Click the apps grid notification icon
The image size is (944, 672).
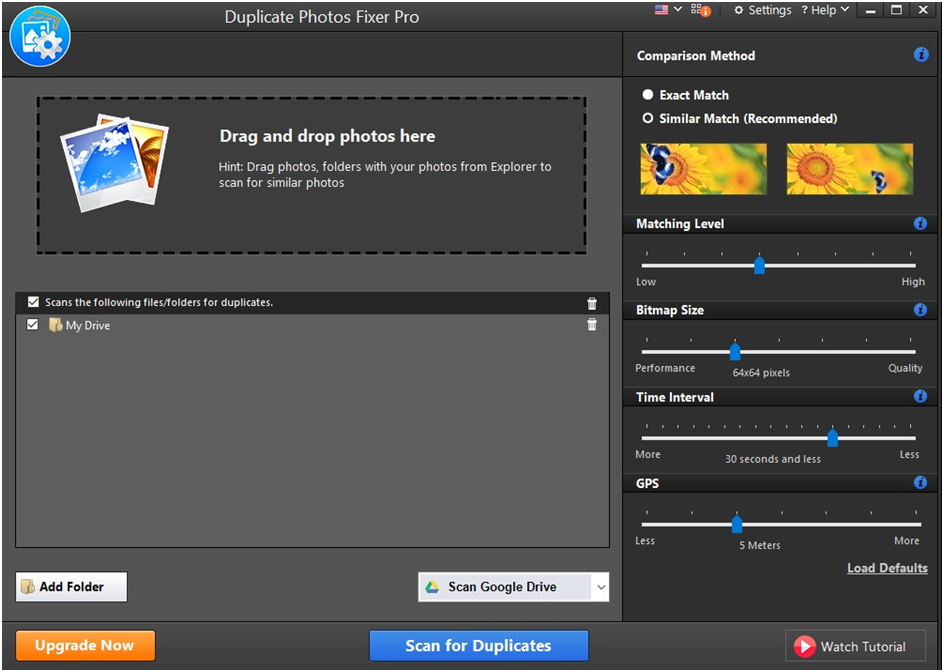tap(700, 10)
